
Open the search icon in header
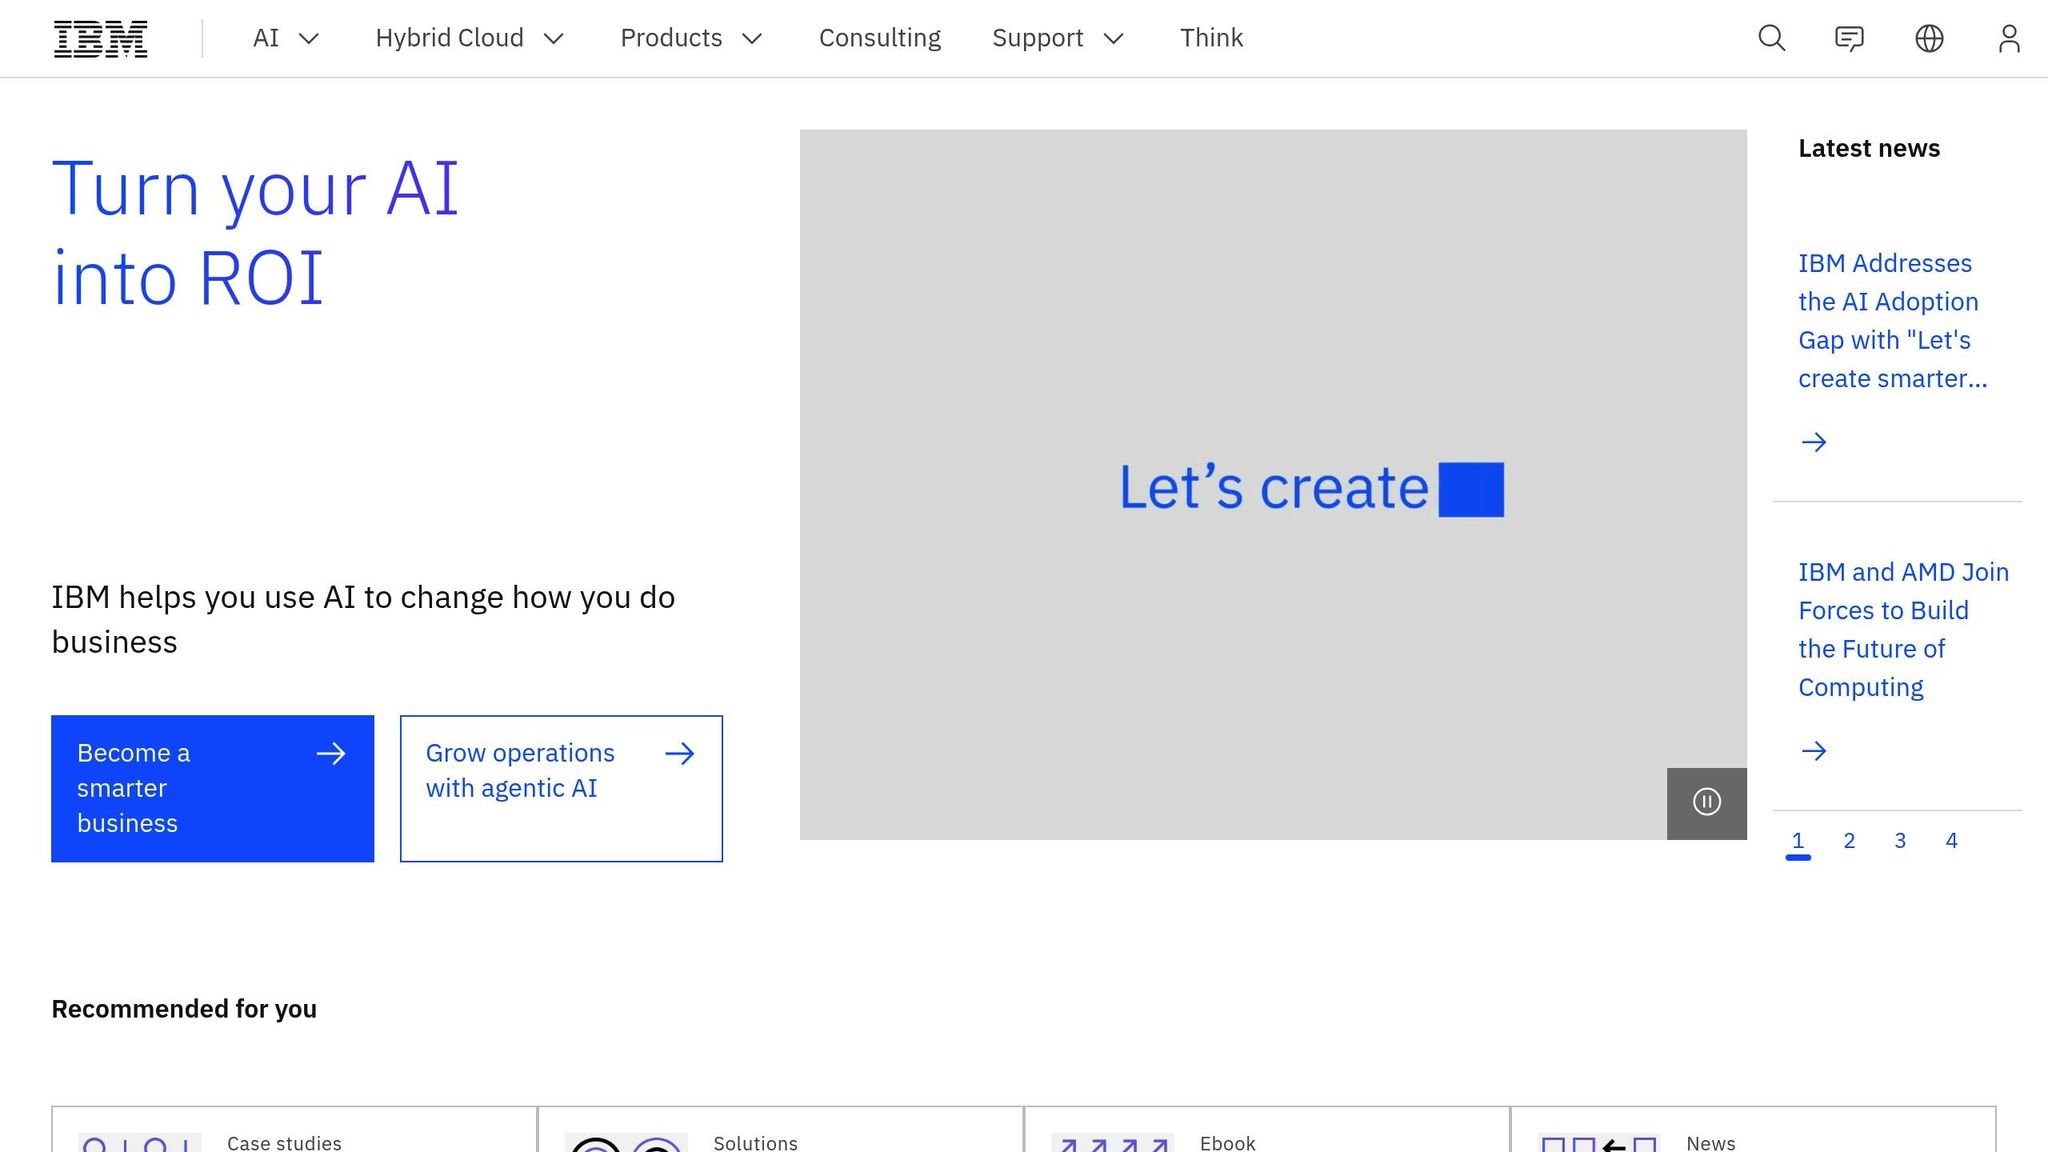(1771, 38)
